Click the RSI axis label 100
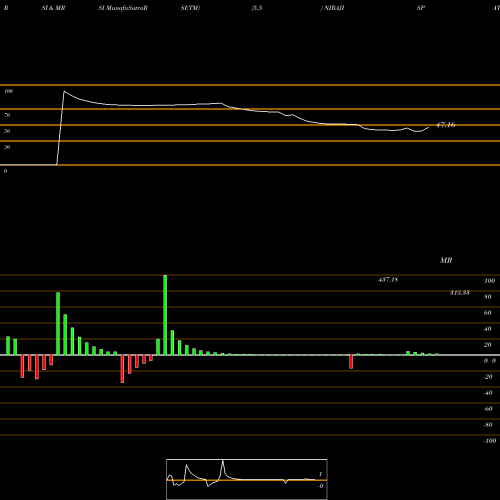 click(x=8, y=91)
